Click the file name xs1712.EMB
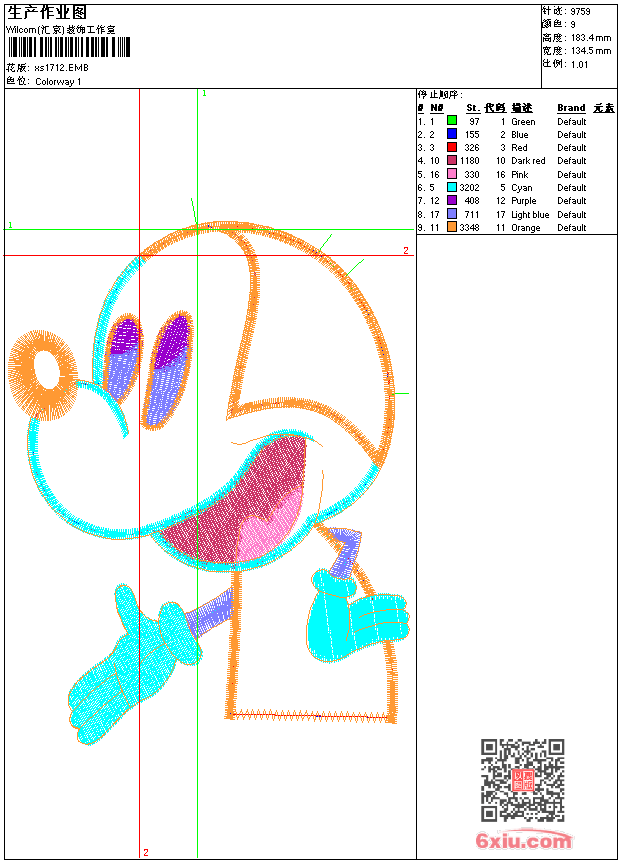 click(61, 68)
